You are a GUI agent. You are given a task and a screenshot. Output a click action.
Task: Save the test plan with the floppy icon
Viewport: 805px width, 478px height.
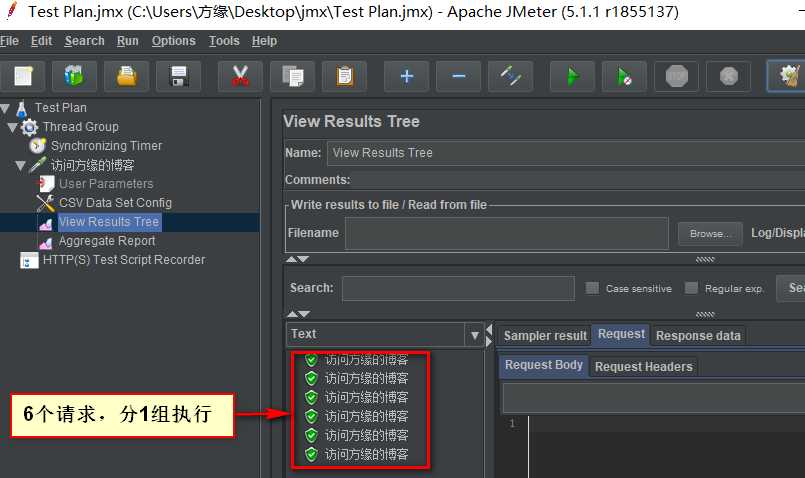click(x=178, y=77)
